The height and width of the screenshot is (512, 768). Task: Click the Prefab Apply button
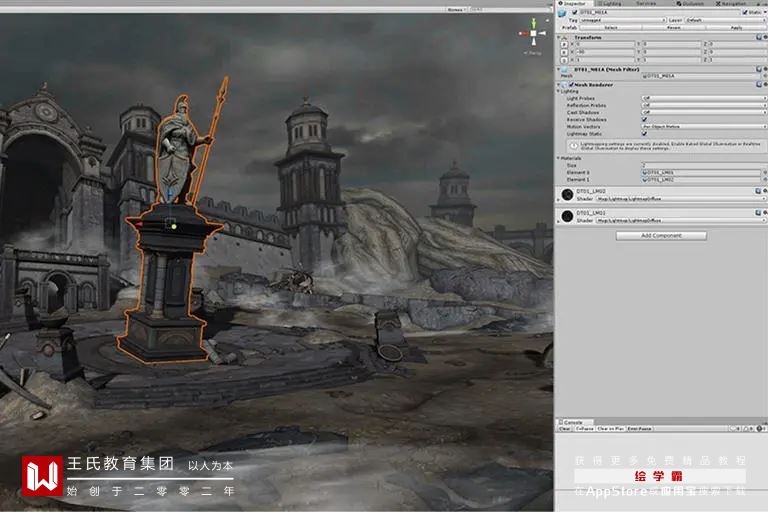point(736,28)
